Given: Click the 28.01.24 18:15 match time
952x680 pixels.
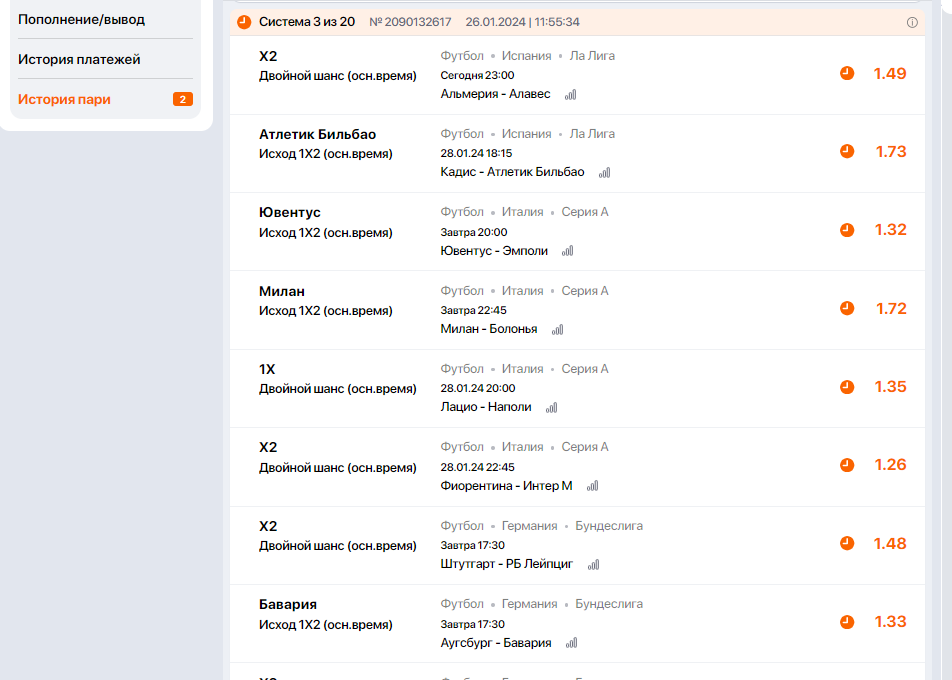Looking at the screenshot, I should point(476,153).
